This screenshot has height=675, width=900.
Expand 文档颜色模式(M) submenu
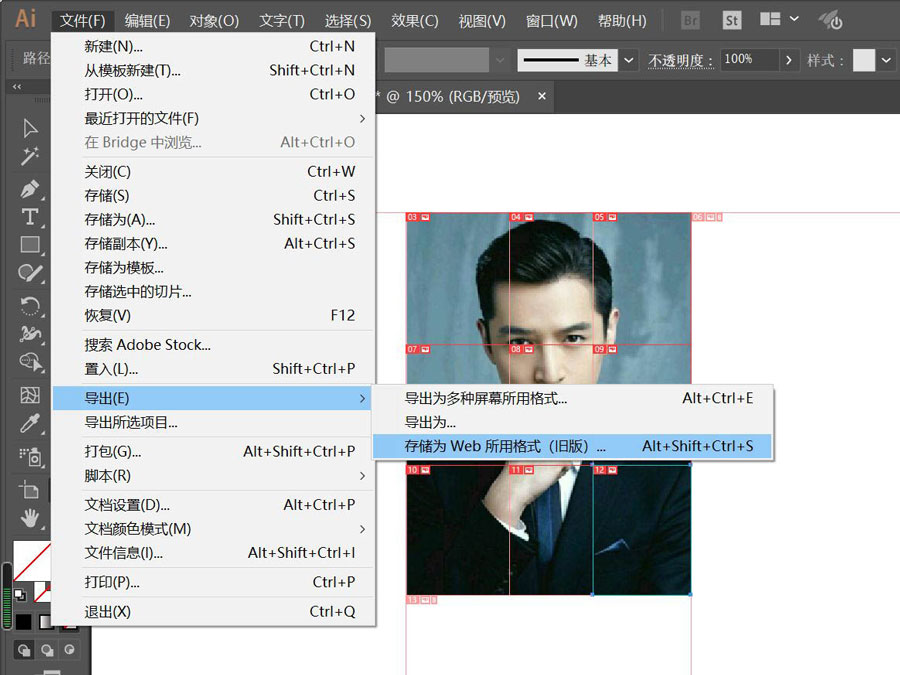point(362,529)
